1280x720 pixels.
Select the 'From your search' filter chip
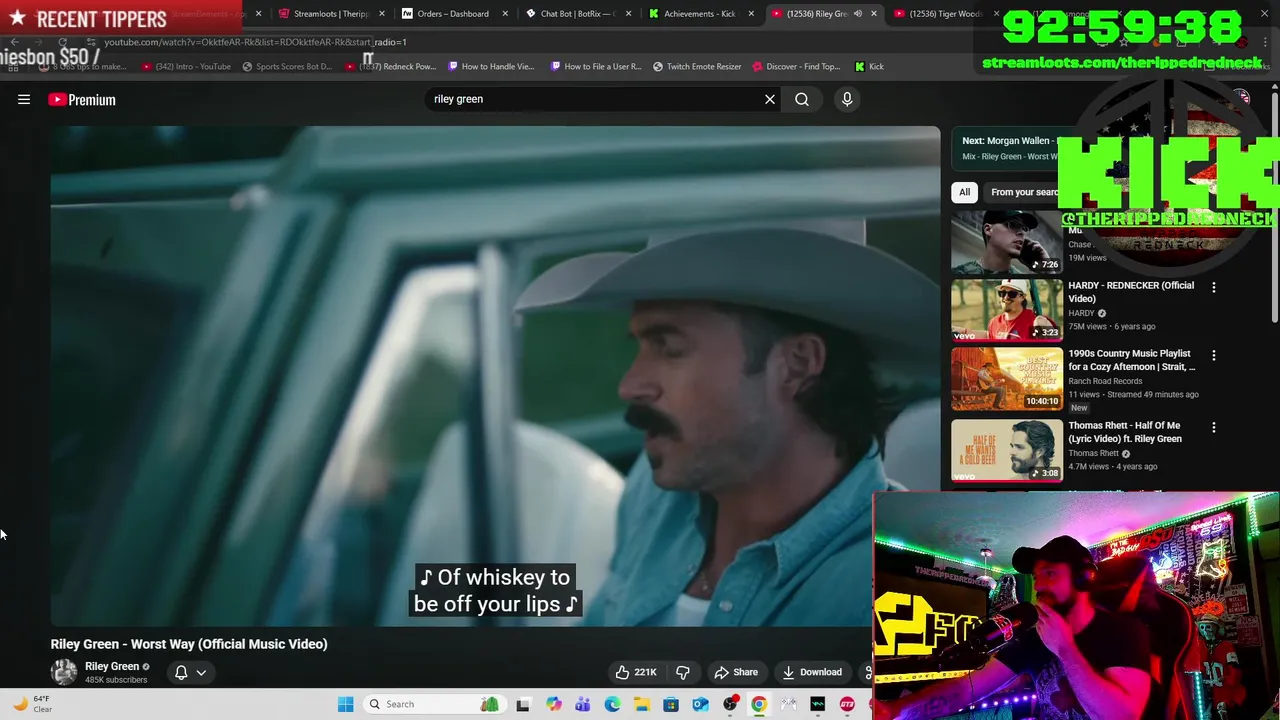tap(1024, 192)
